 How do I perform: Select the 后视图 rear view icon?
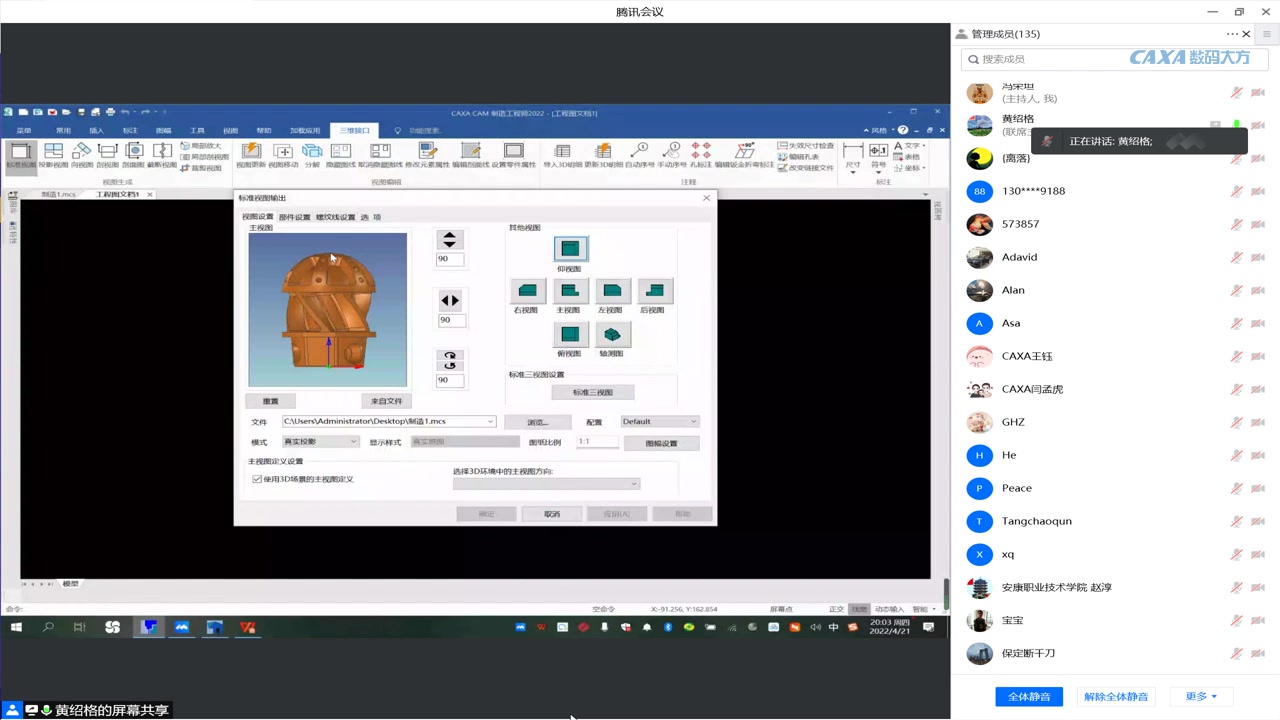[655, 291]
